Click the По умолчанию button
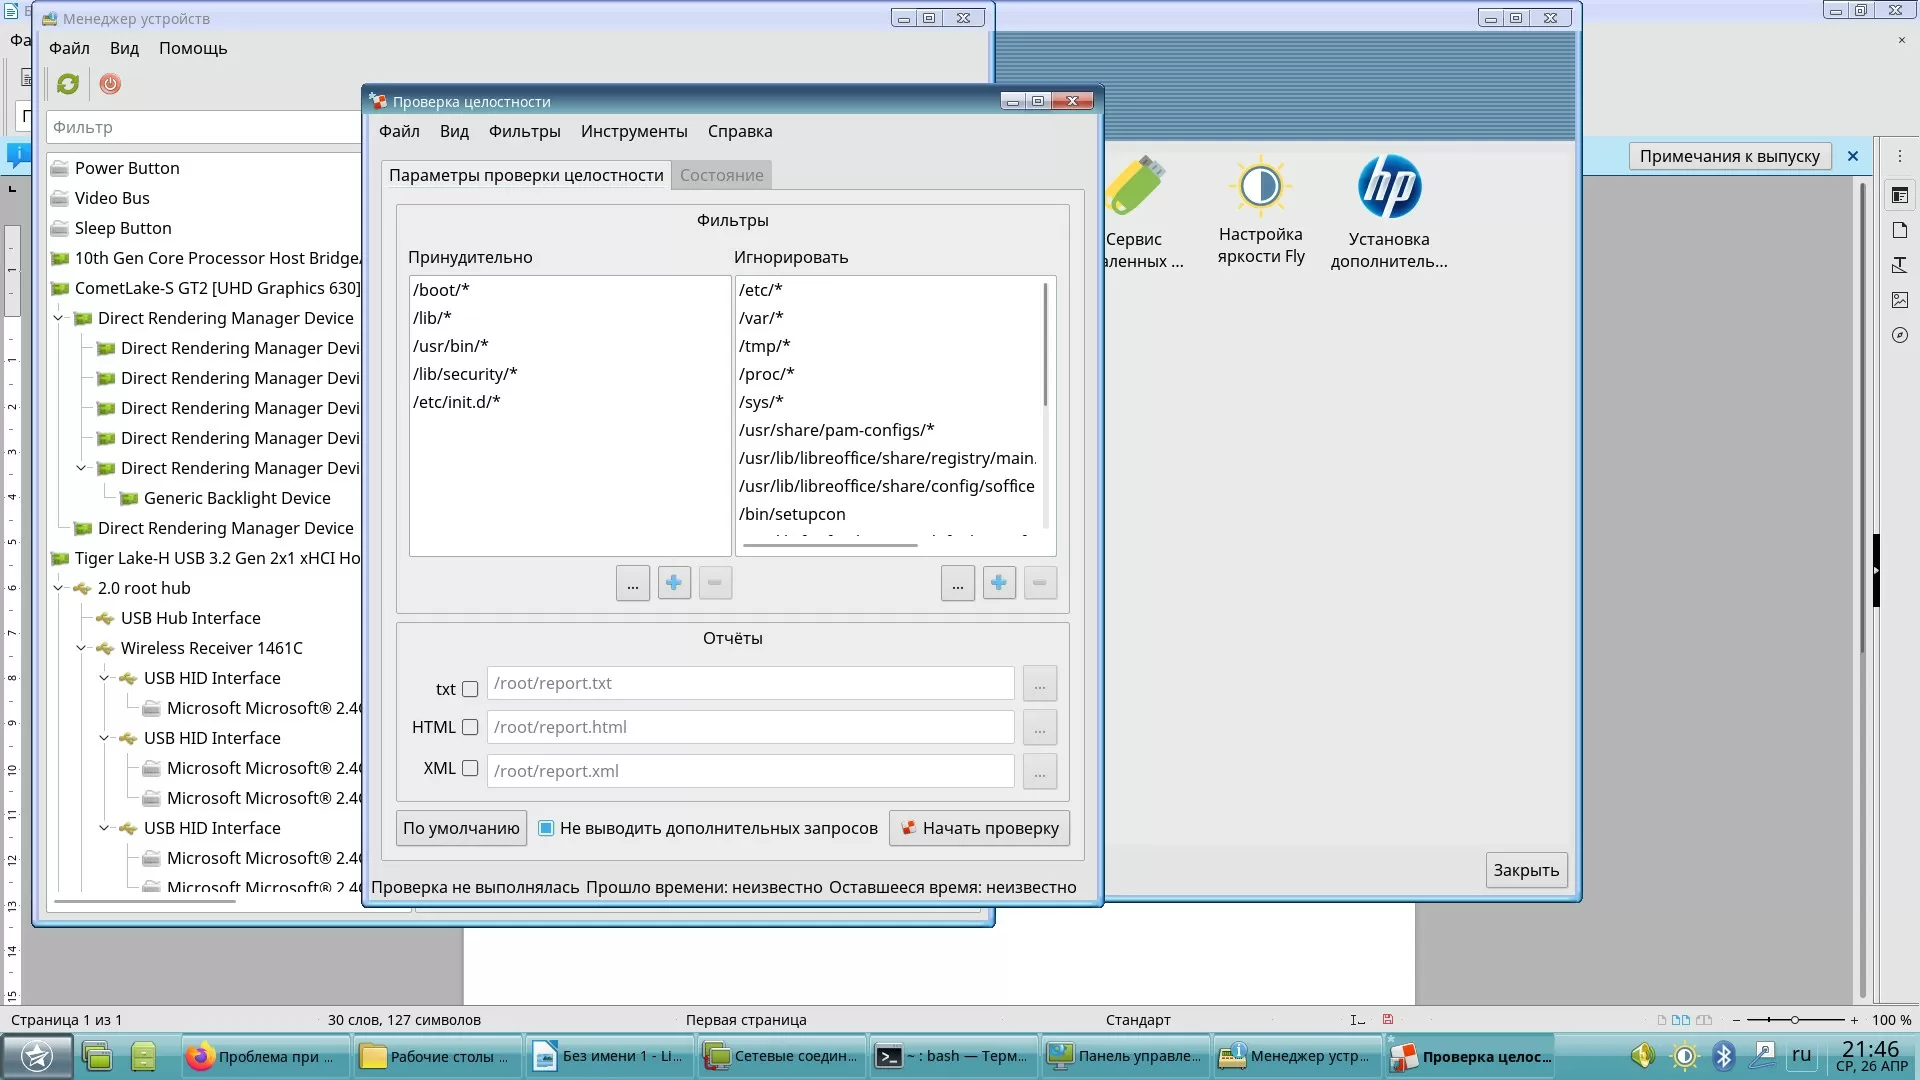This screenshot has height=1080, width=1920. [x=461, y=828]
